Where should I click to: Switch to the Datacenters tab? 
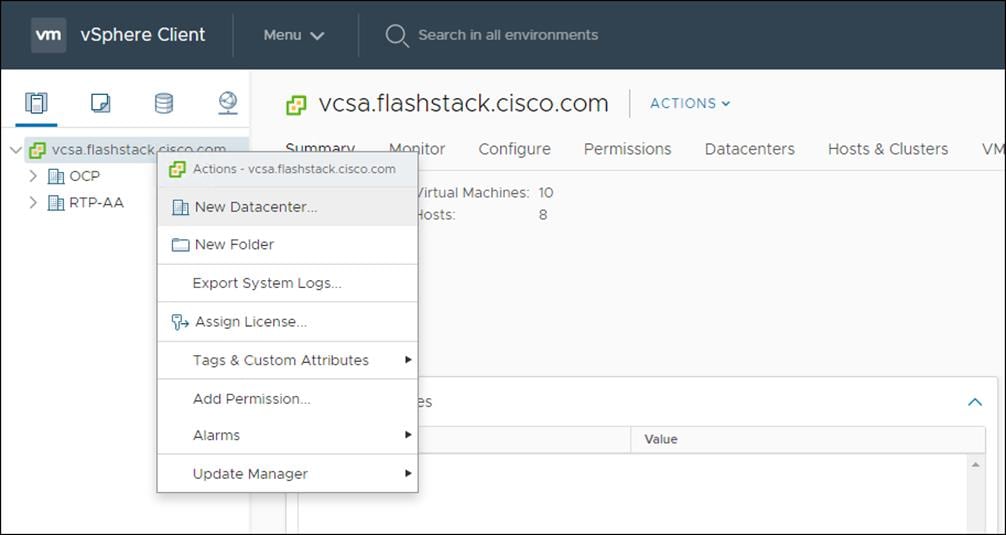749,149
